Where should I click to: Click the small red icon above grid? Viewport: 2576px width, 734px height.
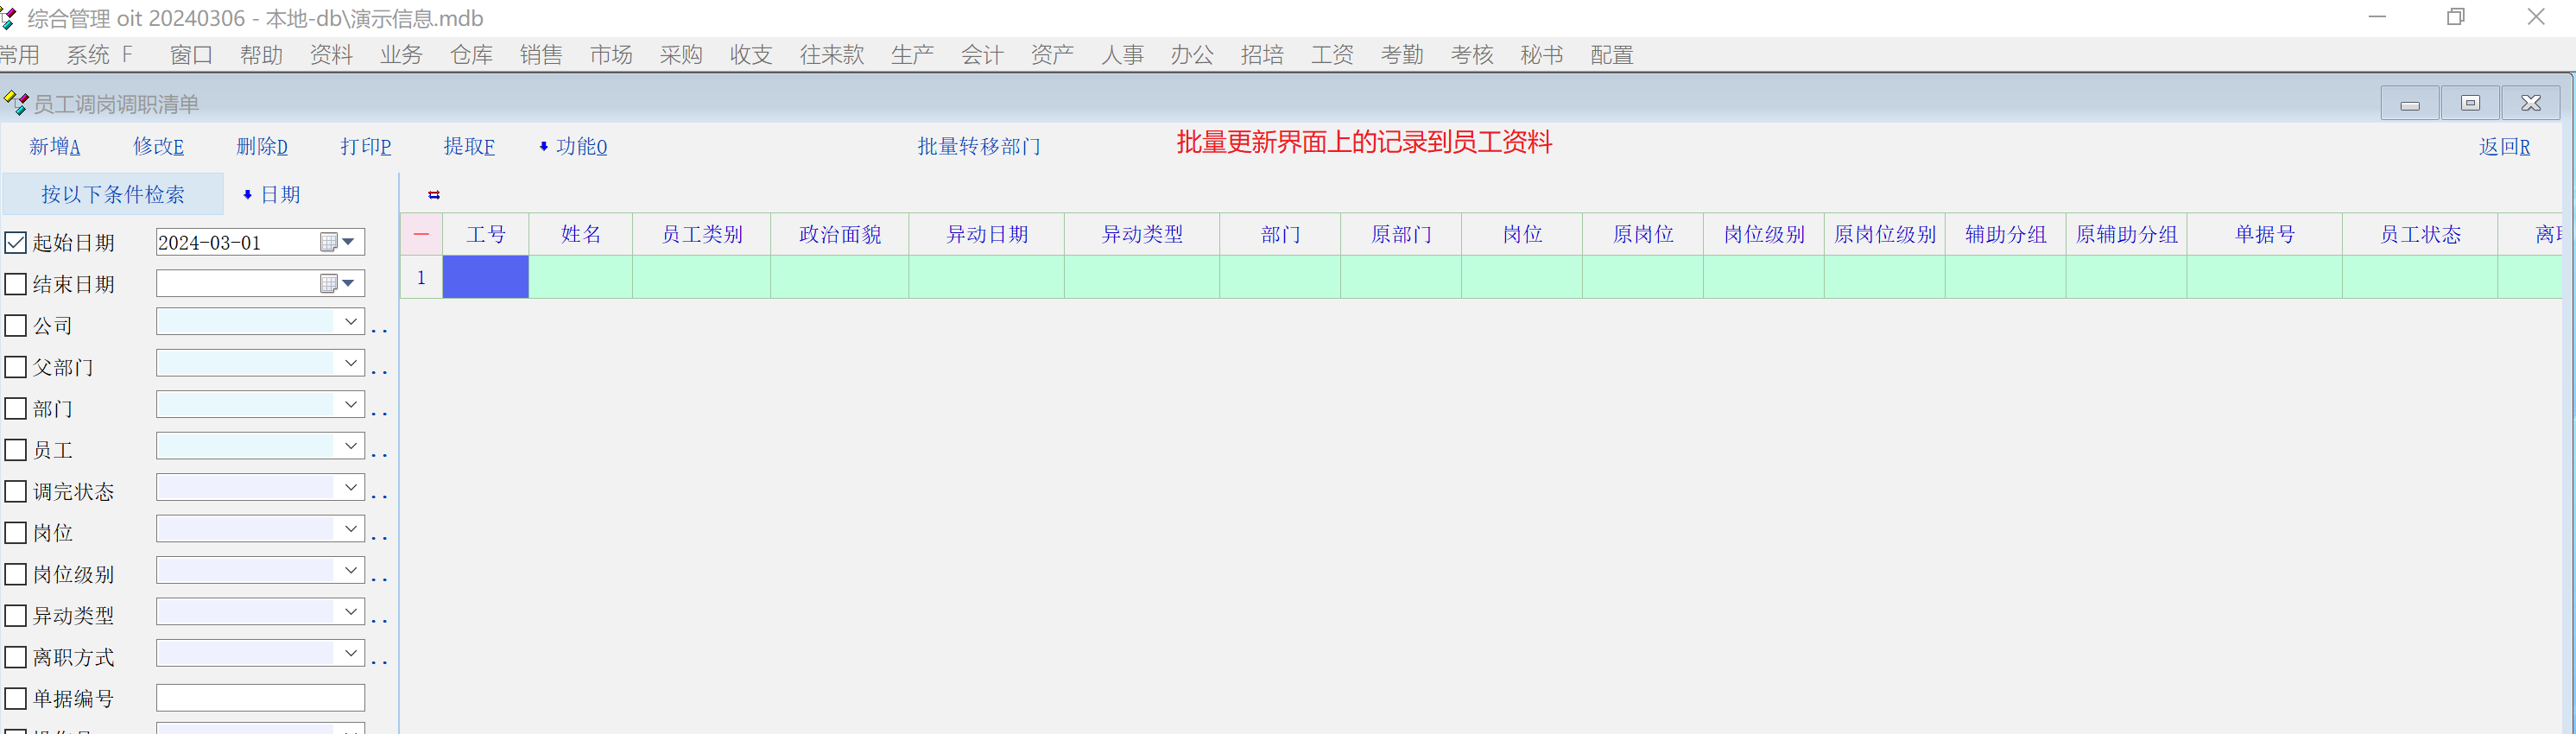pyautogui.click(x=434, y=195)
